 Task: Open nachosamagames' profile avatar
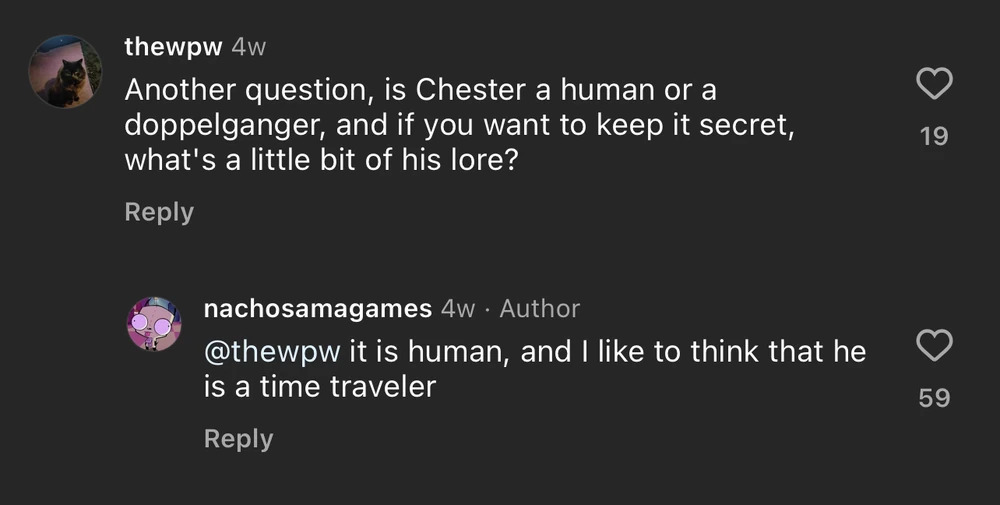tap(155, 324)
